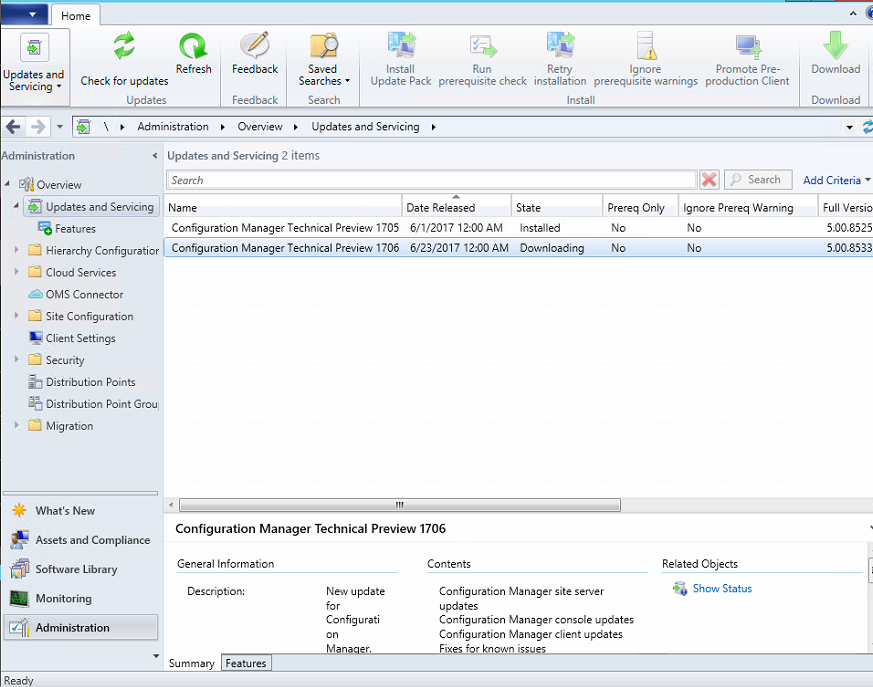
Task: Go forward with the right arrow
Action: coord(38,127)
